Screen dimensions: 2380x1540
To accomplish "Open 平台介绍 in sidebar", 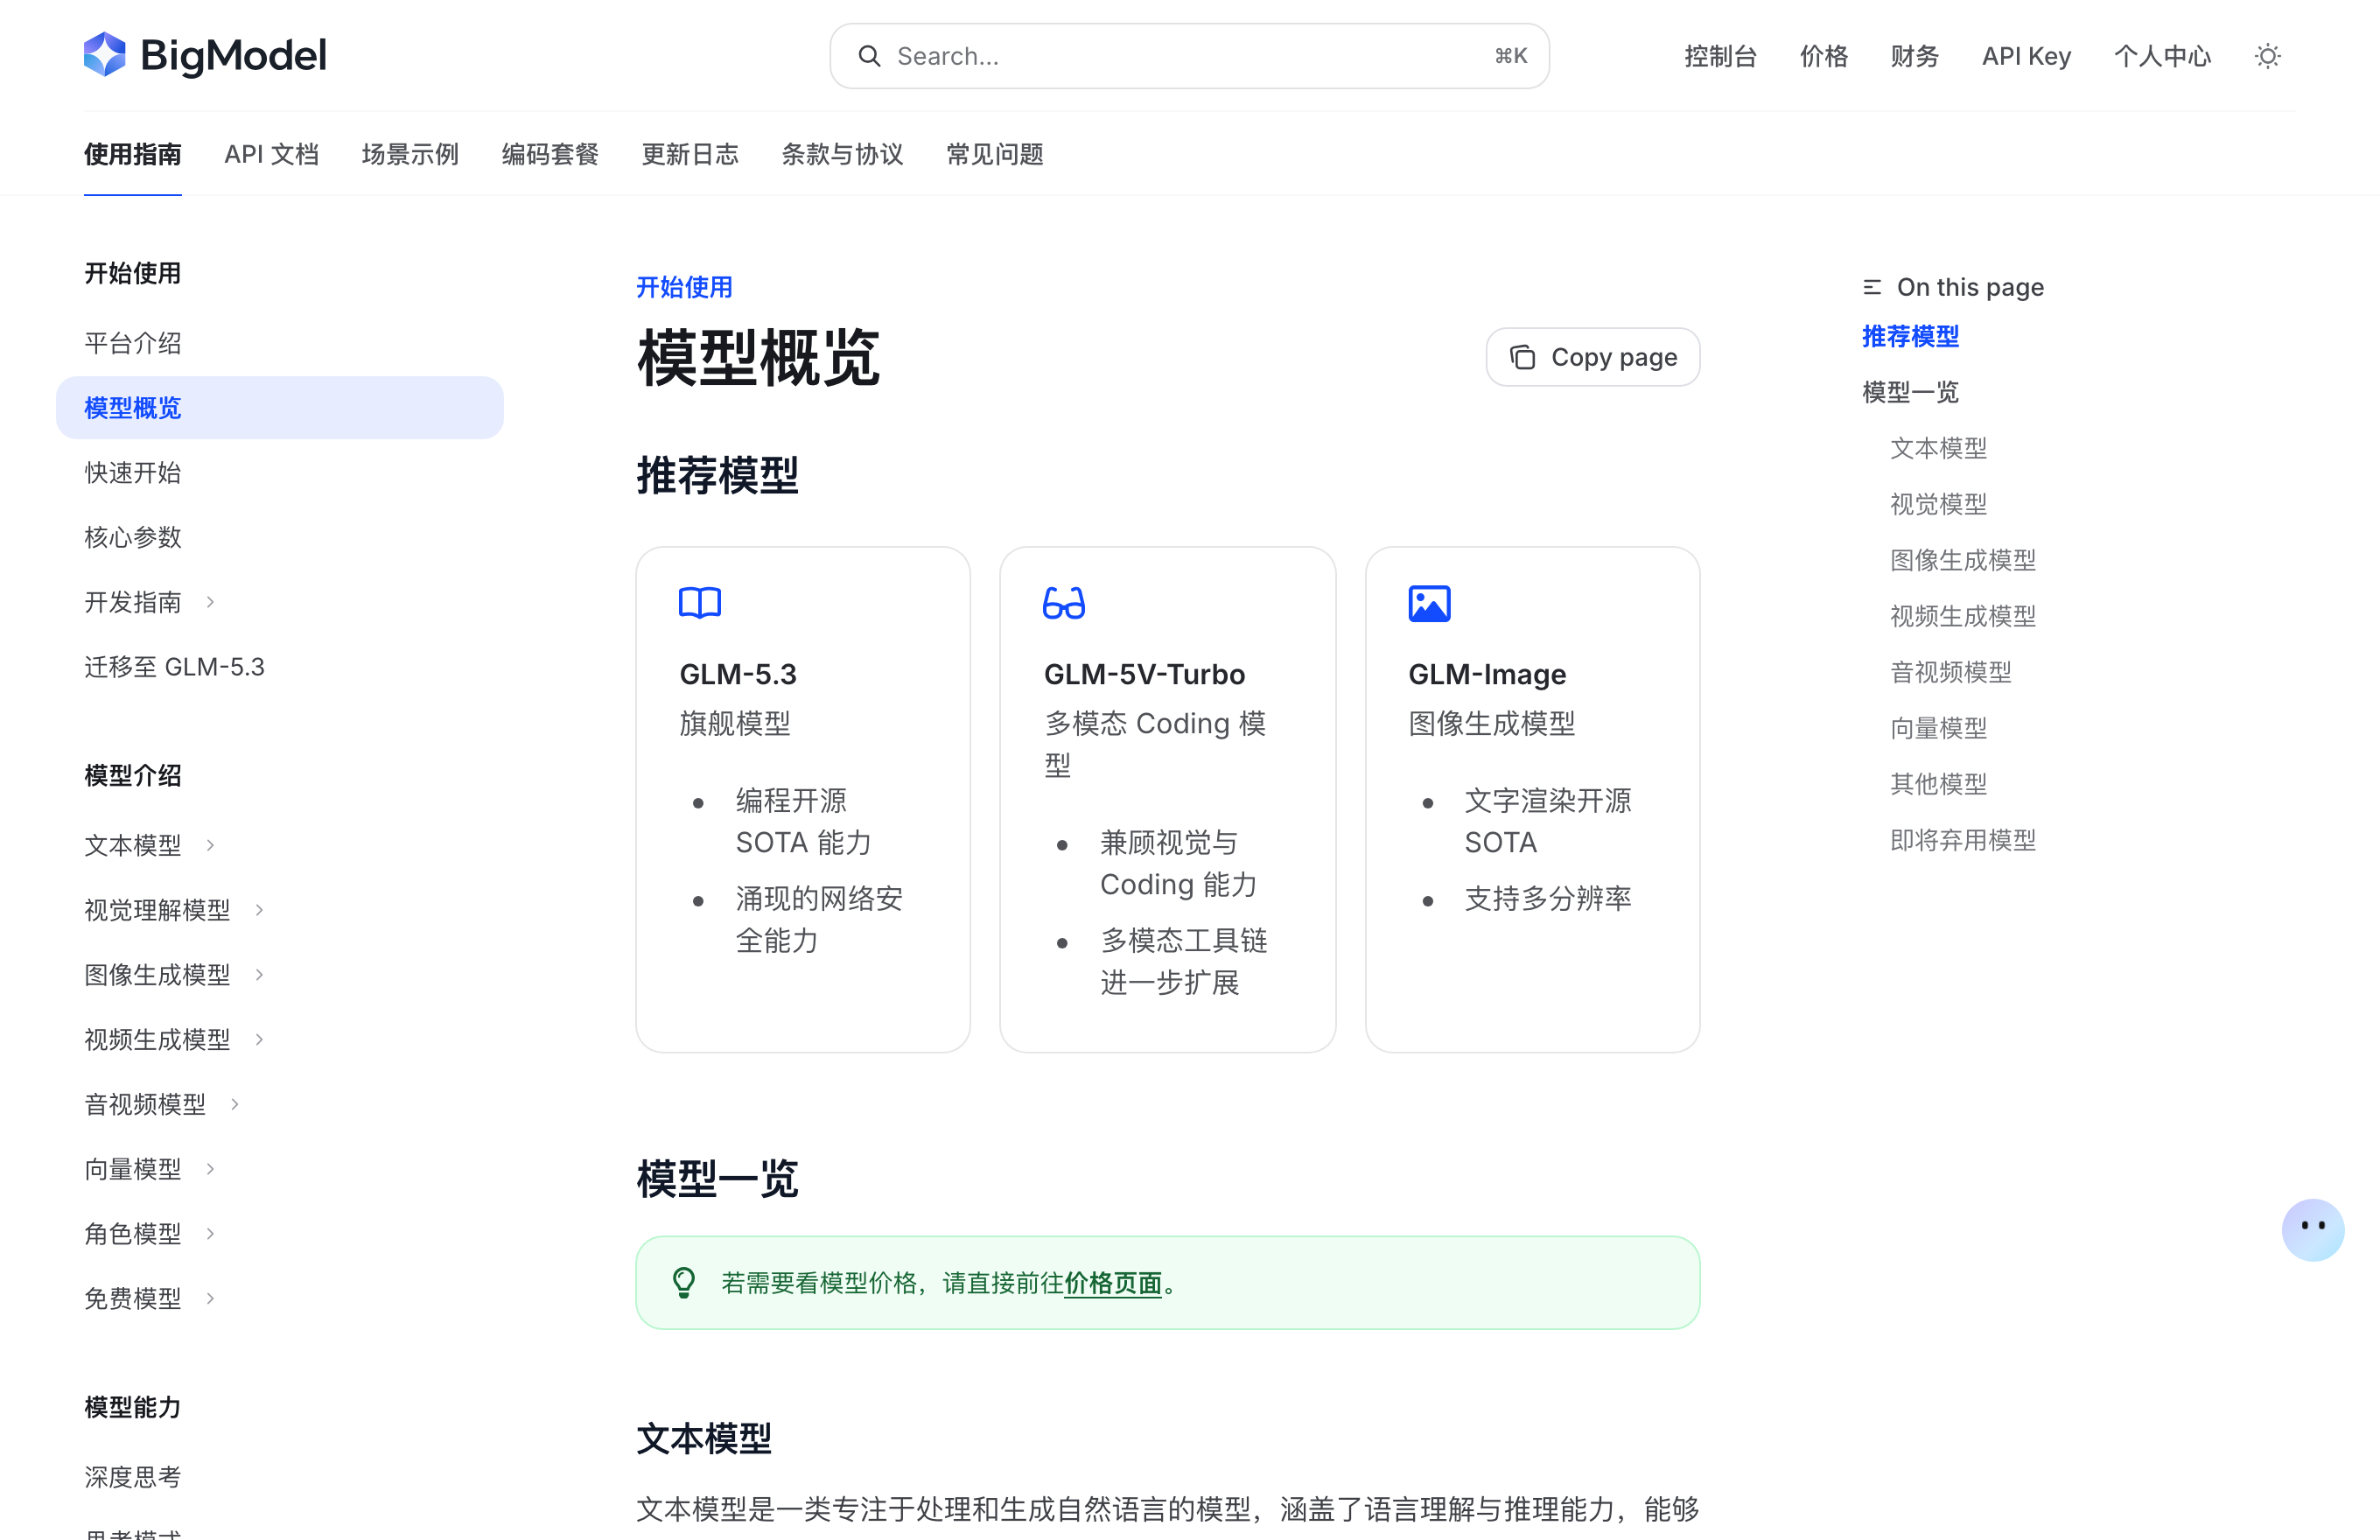I will pyautogui.click(x=133, y=343).
